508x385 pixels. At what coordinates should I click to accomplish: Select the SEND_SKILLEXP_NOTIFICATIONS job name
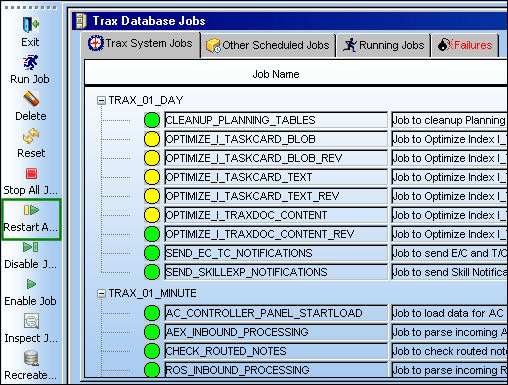point(276,272)
